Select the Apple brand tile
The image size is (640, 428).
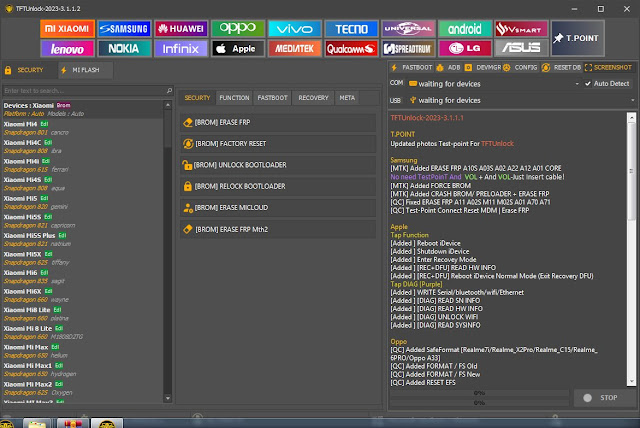pyautogui.click(x=238, y=49)
